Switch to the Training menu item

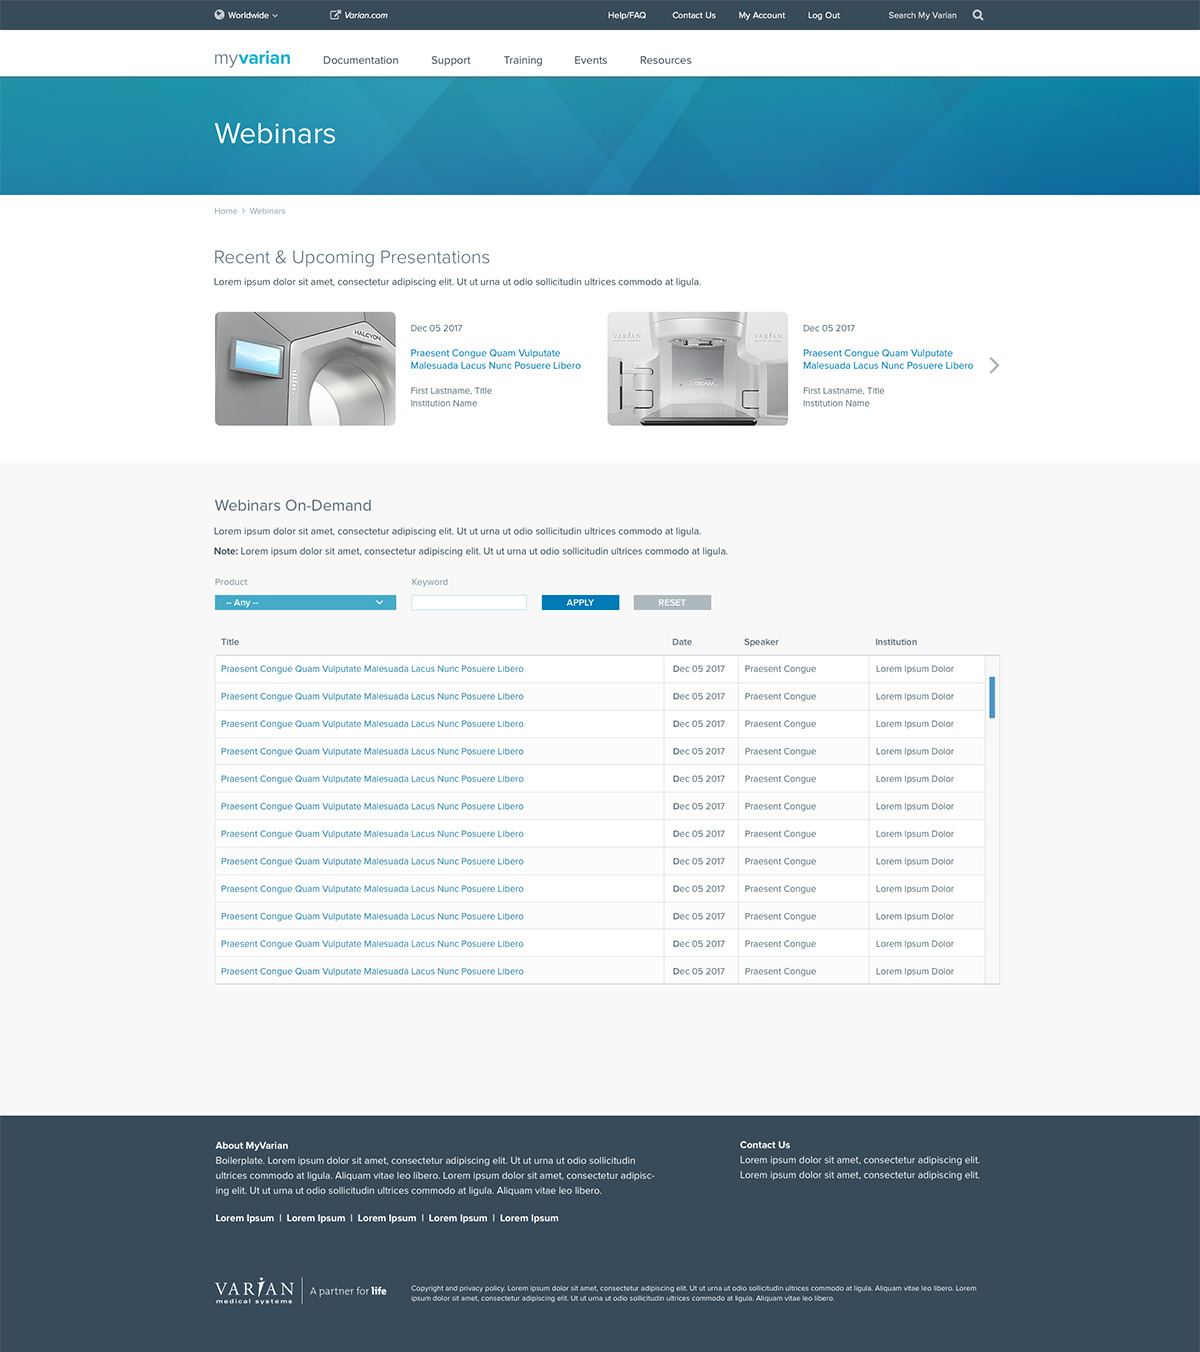(522, 60)
